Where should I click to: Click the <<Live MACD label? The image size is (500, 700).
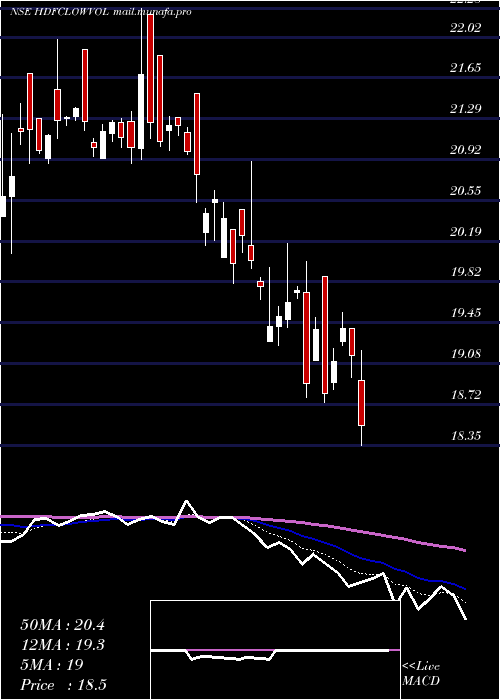(x=421, y=673)
